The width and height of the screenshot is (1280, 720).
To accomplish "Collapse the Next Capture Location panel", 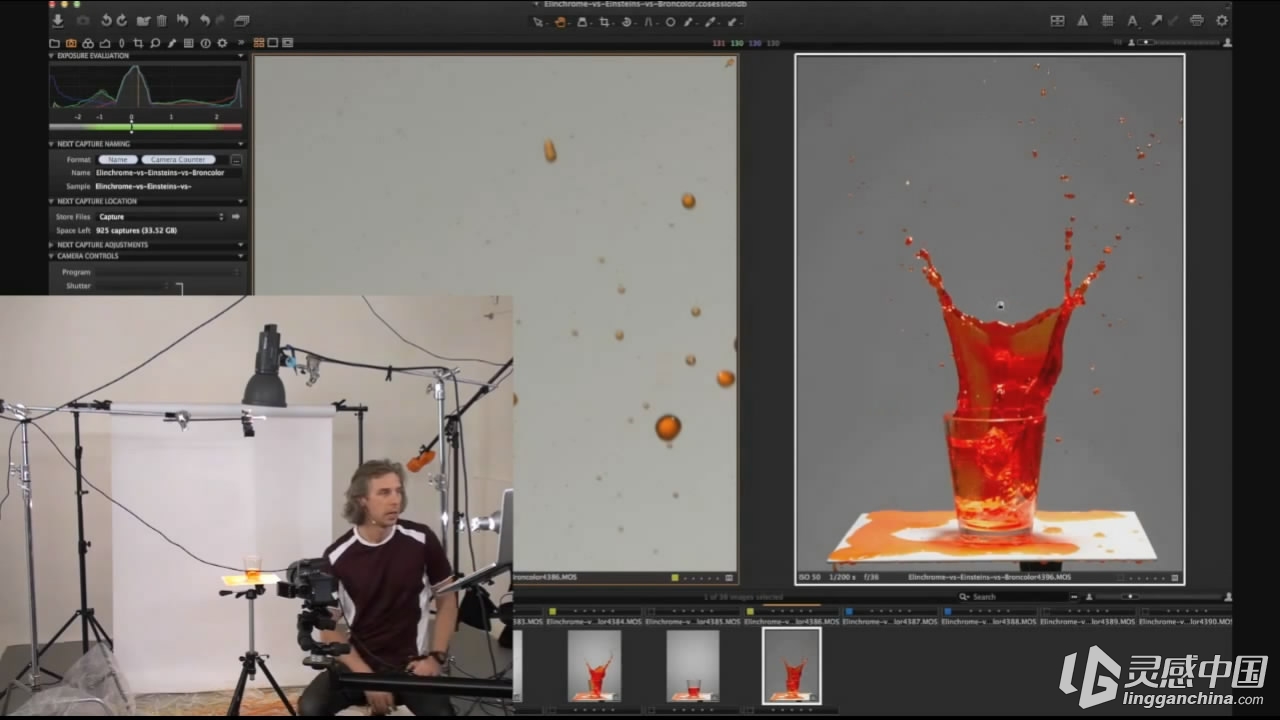I will coord(52,201).
